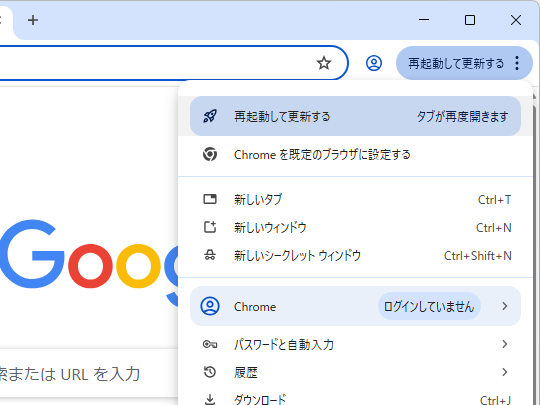Click the new tab icon in menu
540x405 pixels.
[210, 199]
